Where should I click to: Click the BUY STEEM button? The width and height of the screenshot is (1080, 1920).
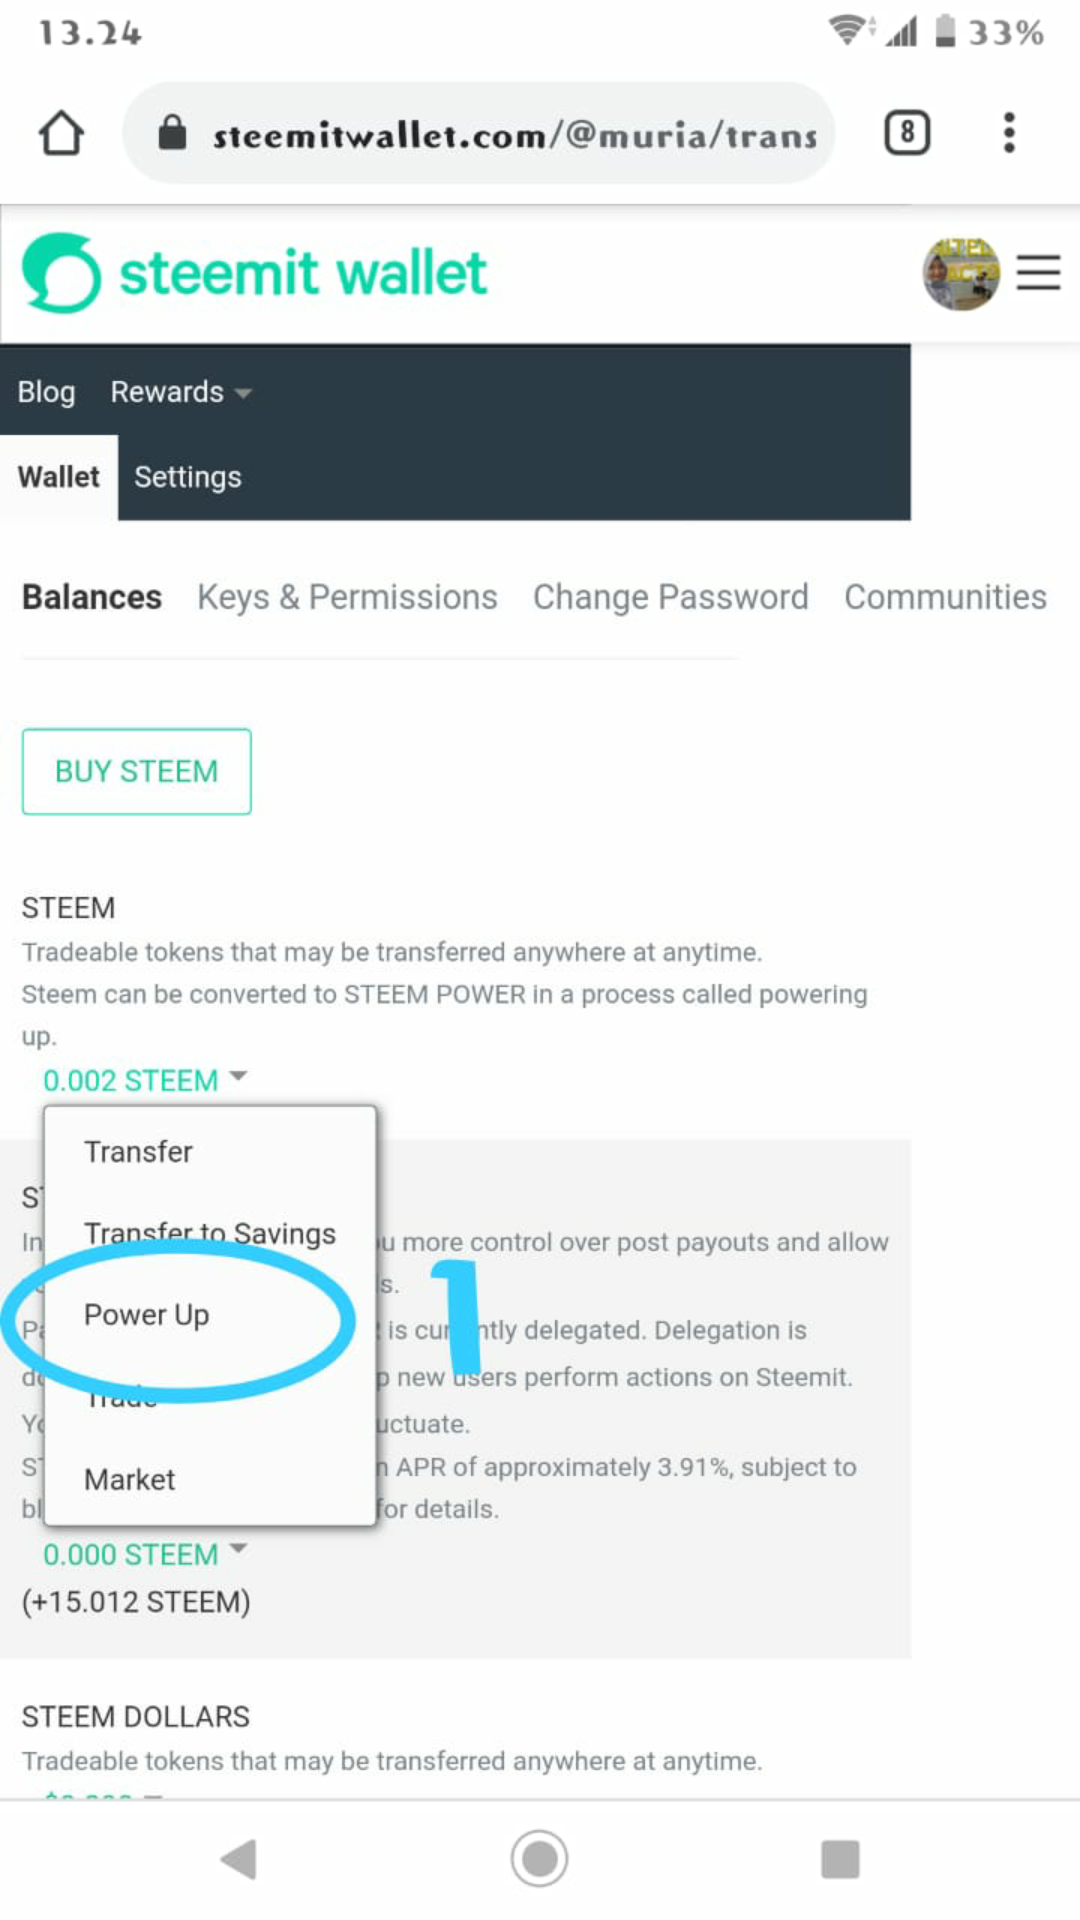pos(137,771)
